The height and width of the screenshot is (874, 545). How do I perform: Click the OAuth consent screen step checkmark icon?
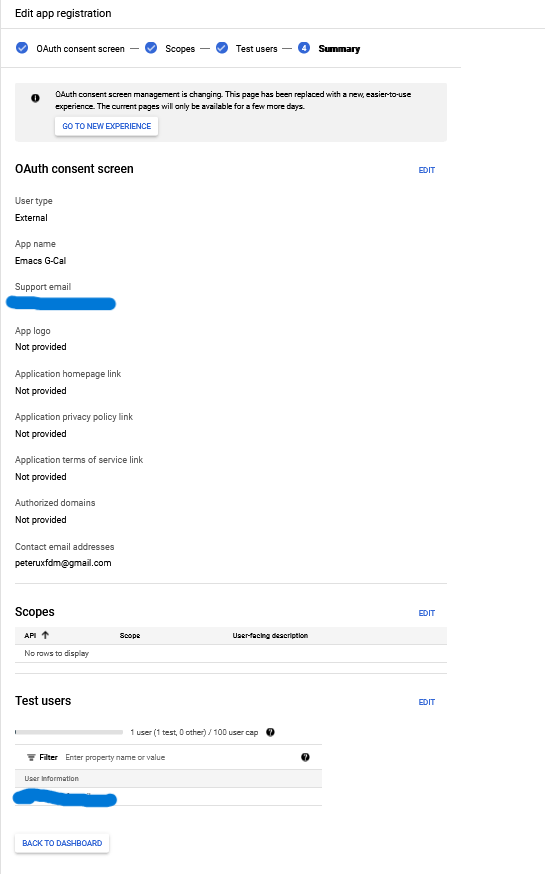coord(22,48)
